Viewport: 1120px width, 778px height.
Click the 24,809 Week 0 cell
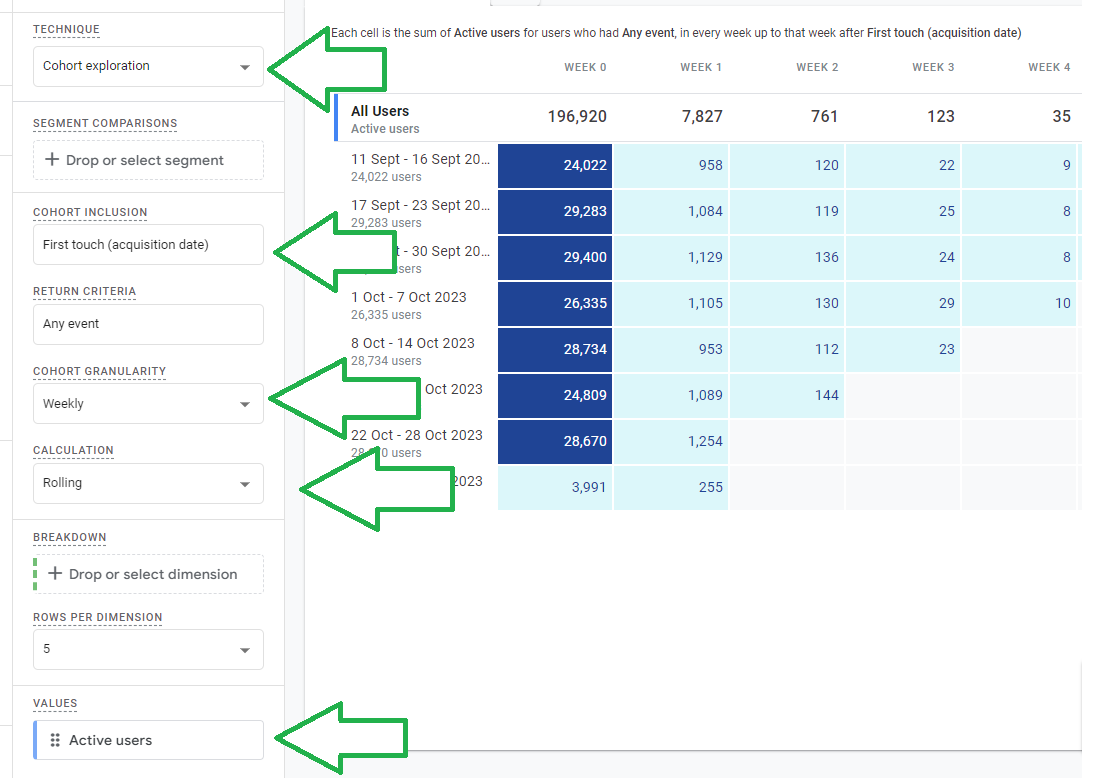click(x=555, y=396)
